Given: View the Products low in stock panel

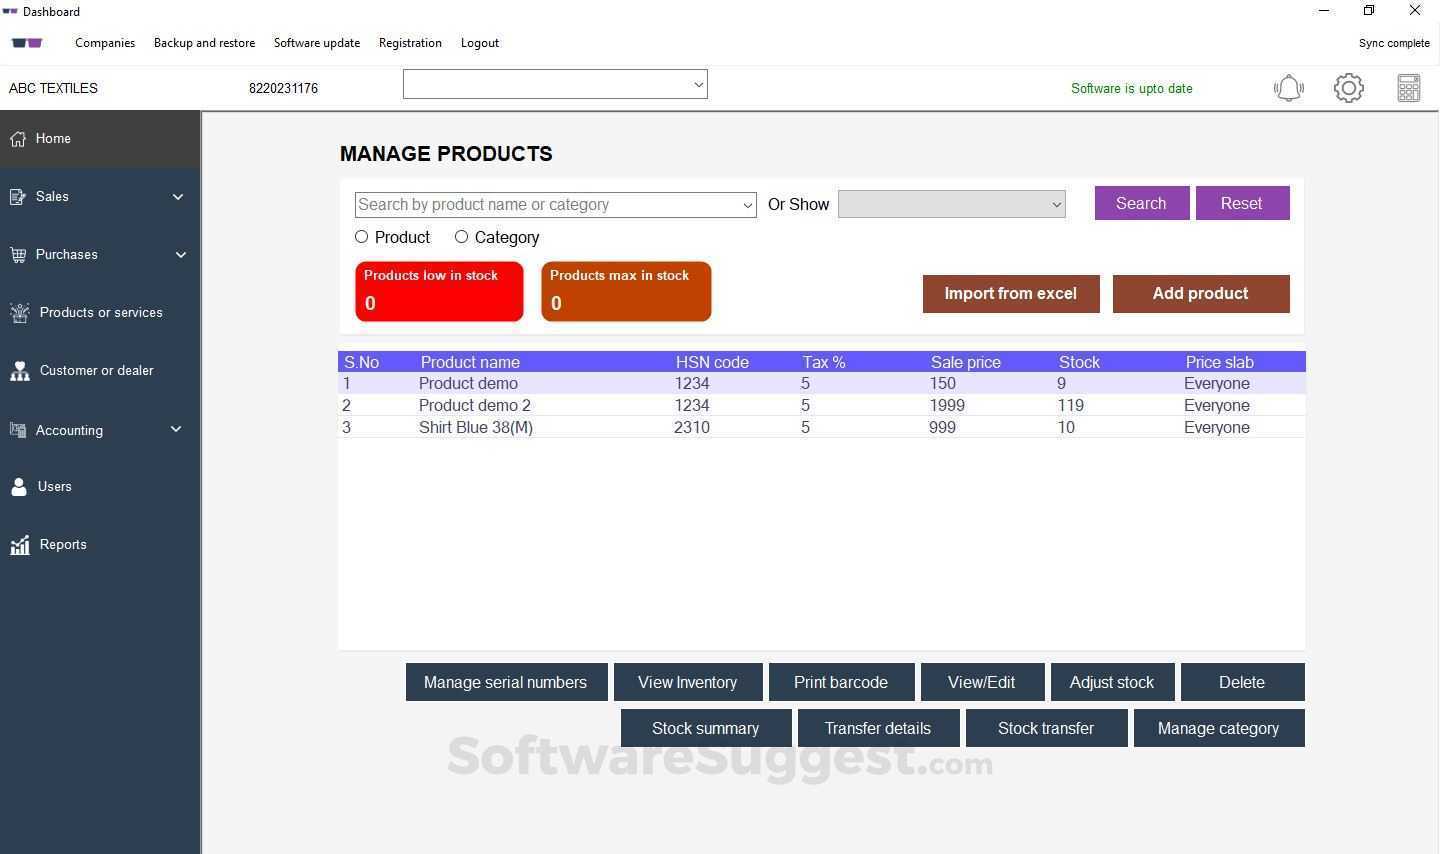Looking at the screenshot, I should tap(438, 291).
